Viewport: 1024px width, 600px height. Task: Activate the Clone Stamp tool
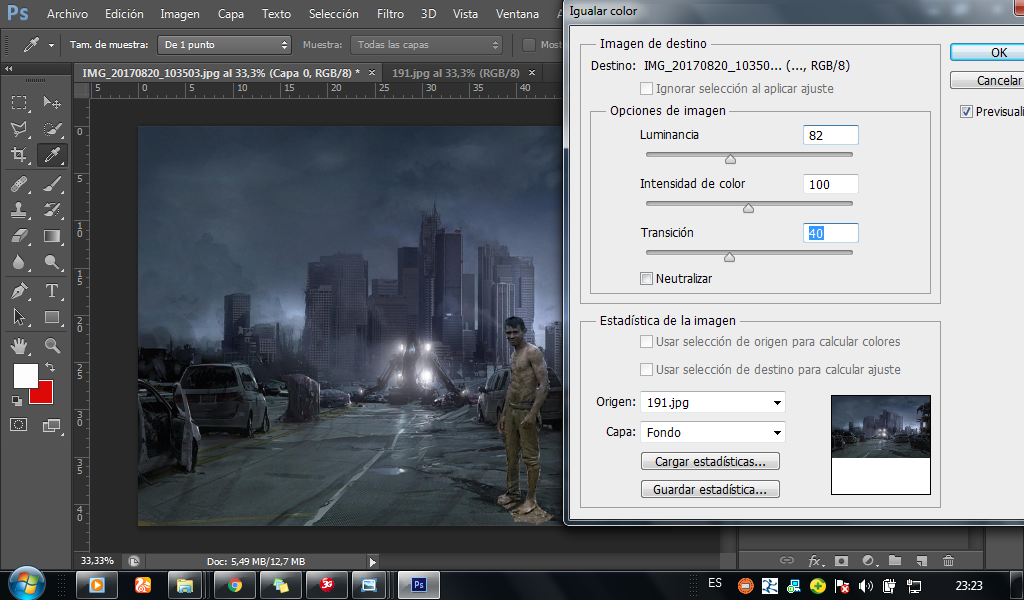click(19, 210)
